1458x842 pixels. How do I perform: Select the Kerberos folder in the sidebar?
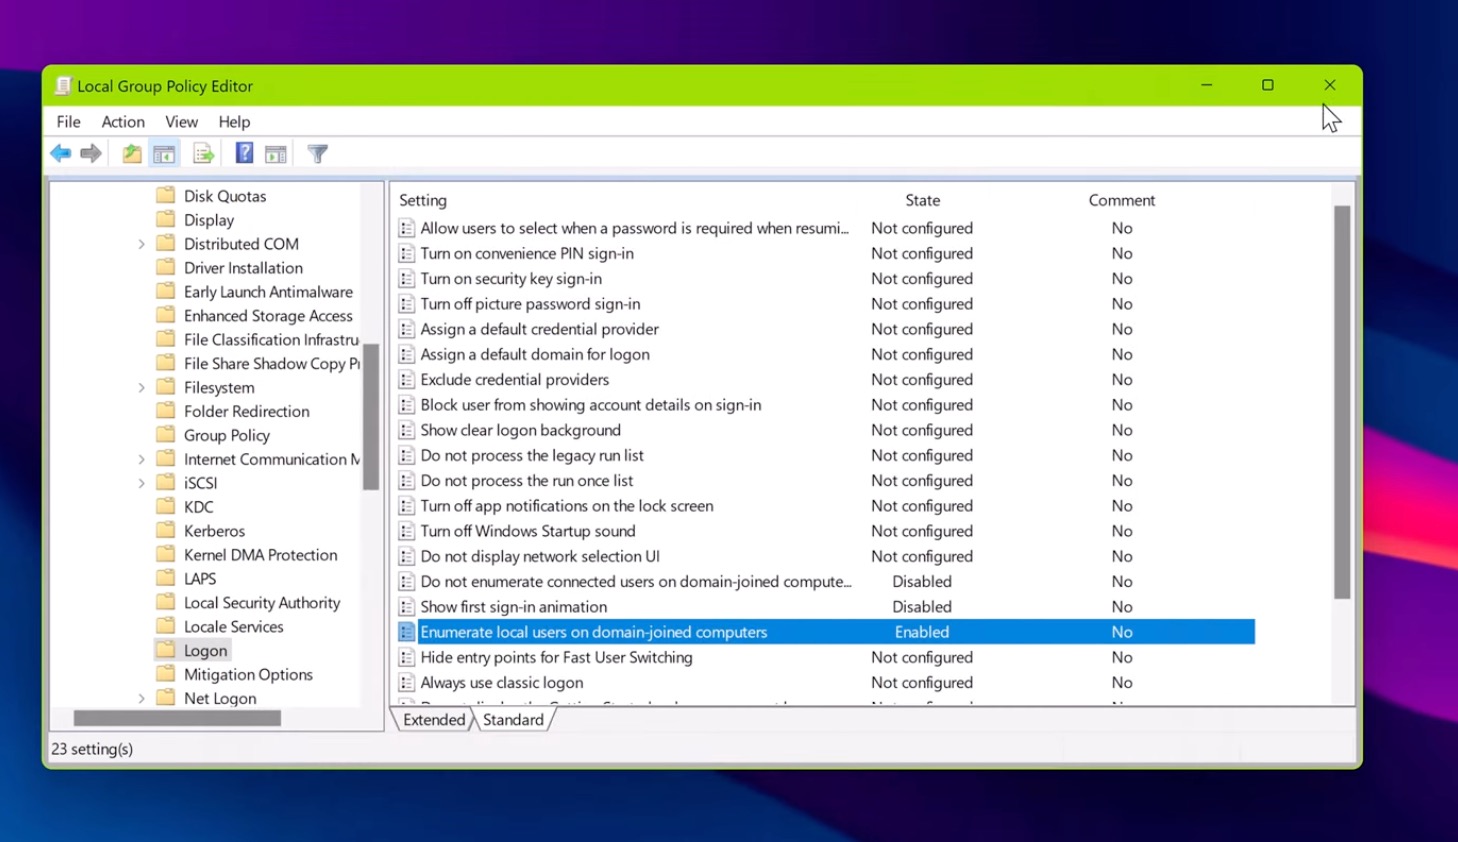pyautogui.click(x=215, y=530)
